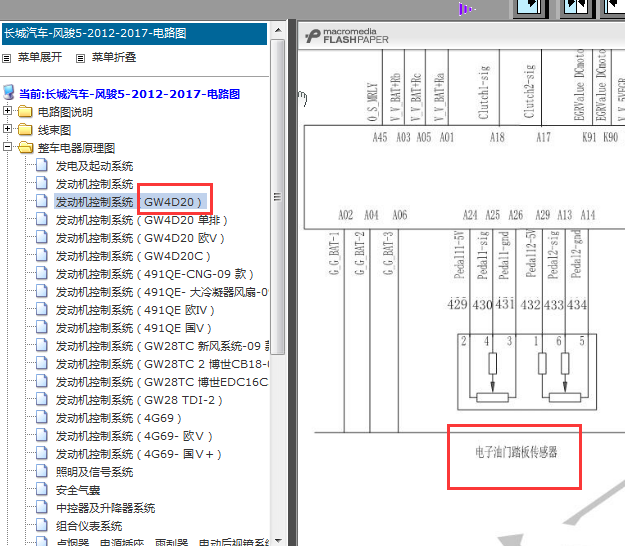Open 发动机控制系统 (4G69- 国V+)

tap(138, 454)
